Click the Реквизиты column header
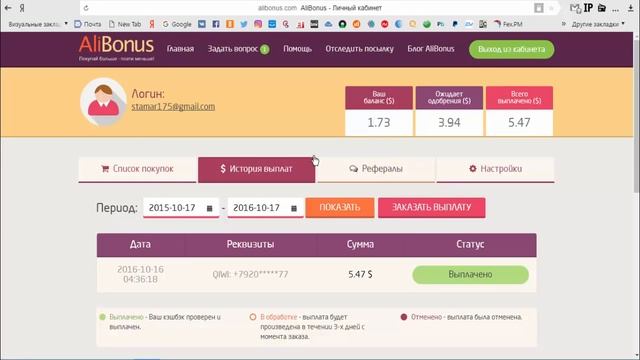The image size is (640, 360). coord(250,244)
